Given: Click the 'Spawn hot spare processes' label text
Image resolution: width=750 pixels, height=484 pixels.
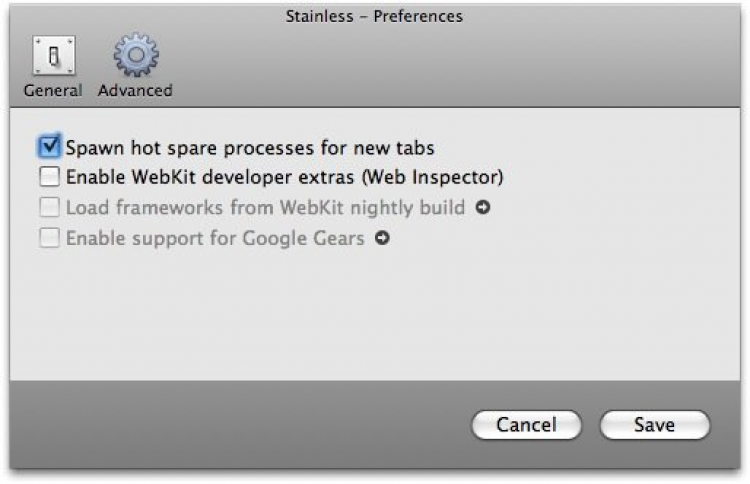Looking at the screenshot, I should [x=250, y=148].
